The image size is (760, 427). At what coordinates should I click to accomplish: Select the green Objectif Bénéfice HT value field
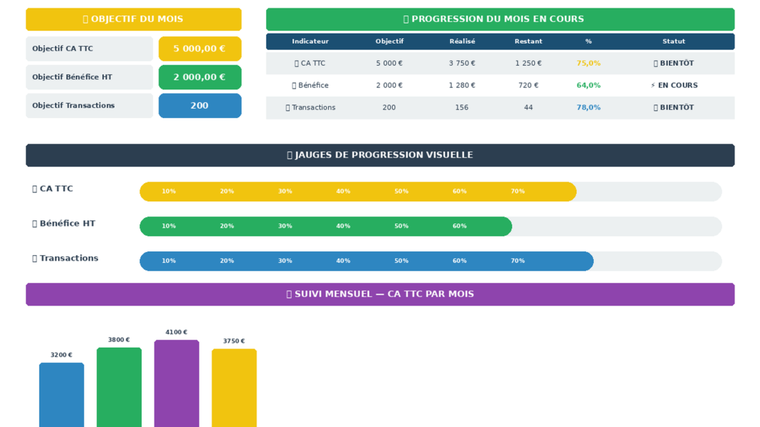pos(199,77)
